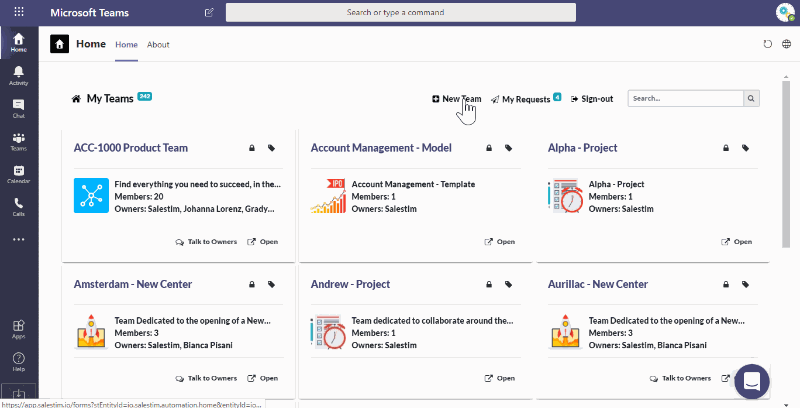Open Calendar from the left sidebar

[x=18, y=175]
